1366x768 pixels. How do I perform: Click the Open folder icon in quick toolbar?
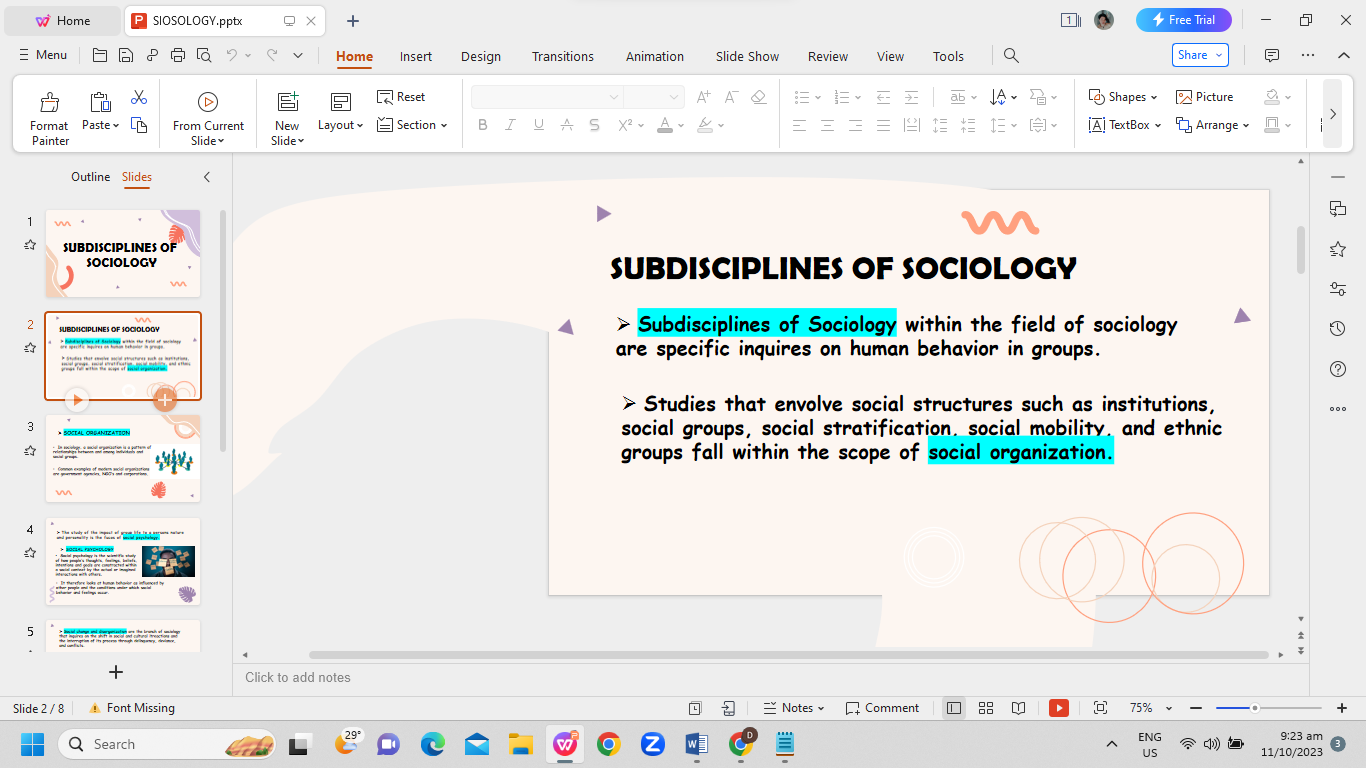[99, 55]
